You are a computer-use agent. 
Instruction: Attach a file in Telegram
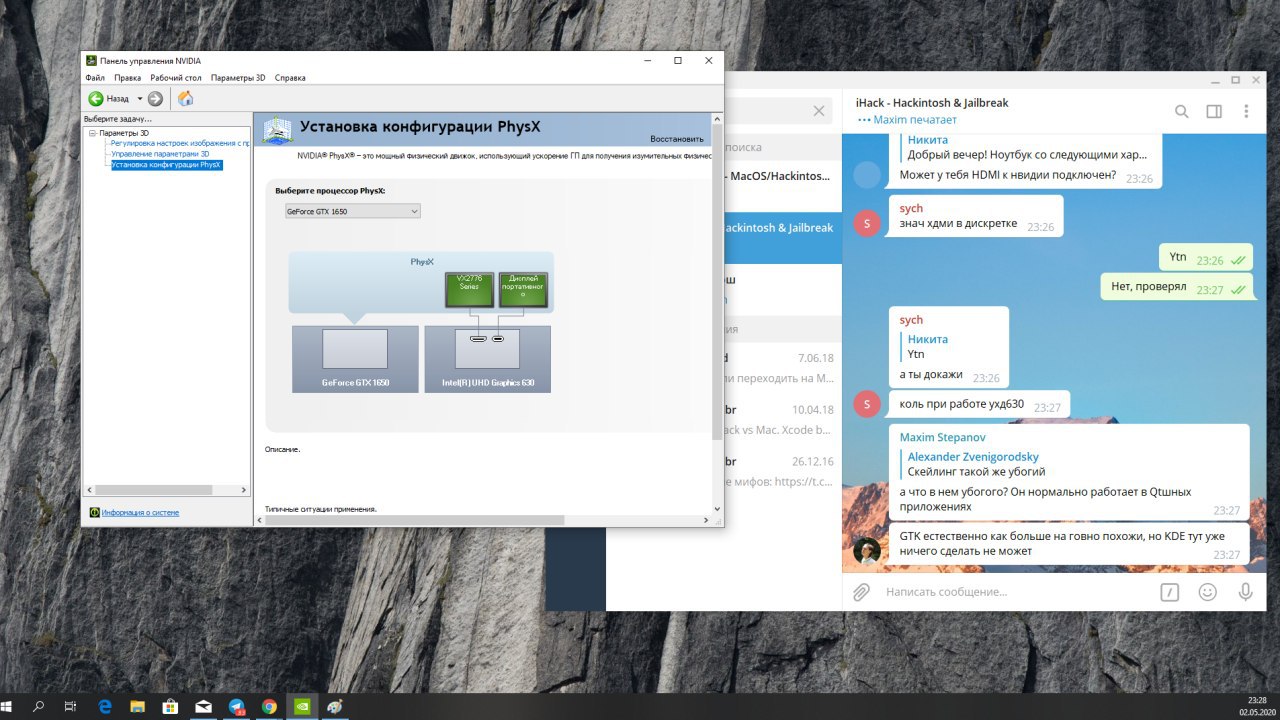pos(861,592)
